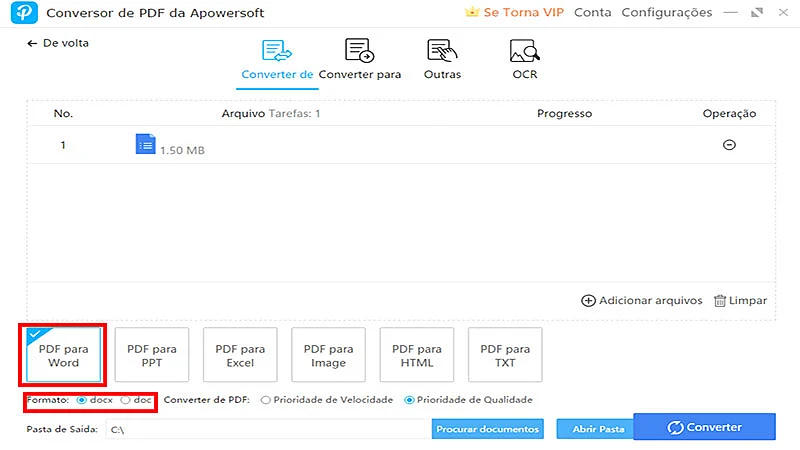The height and width of the screenshot is (450, 800).
Task: Start conversion with the Converter button
Action: pos(704,427)
